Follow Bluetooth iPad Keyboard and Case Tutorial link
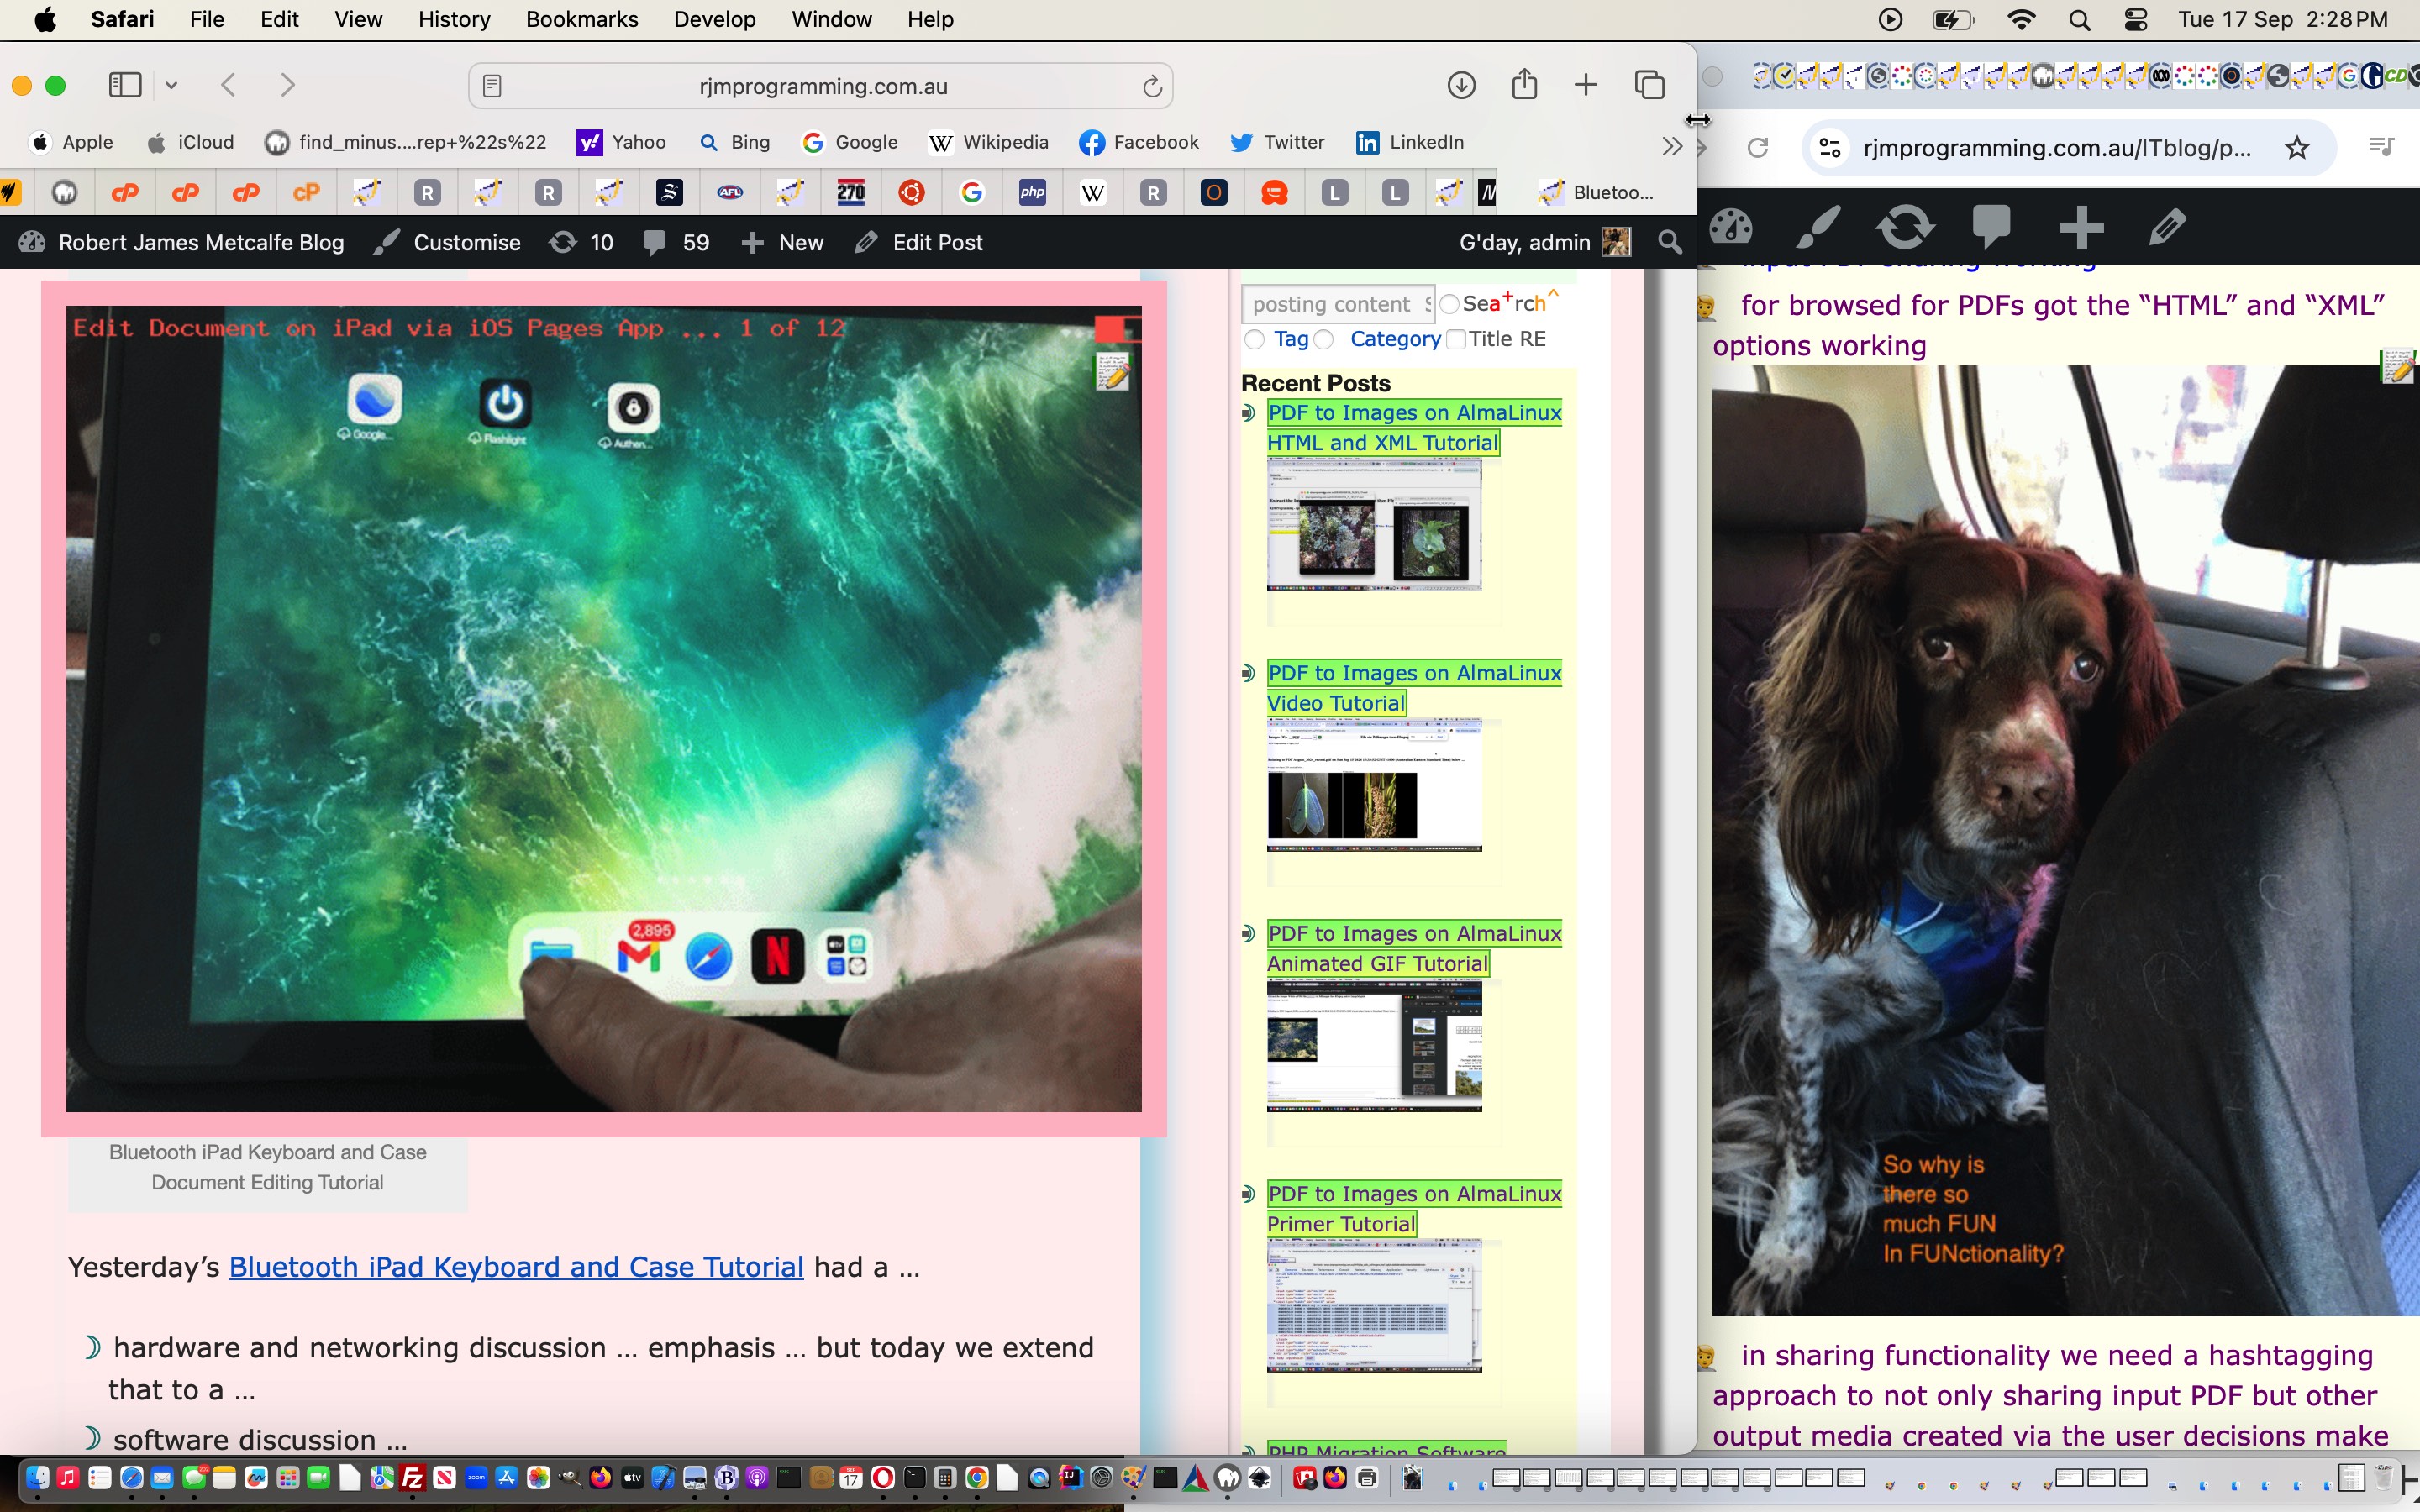The width and height of the screenshot is (2420, 1512). pyautogui.click(x=516, y=1267)
